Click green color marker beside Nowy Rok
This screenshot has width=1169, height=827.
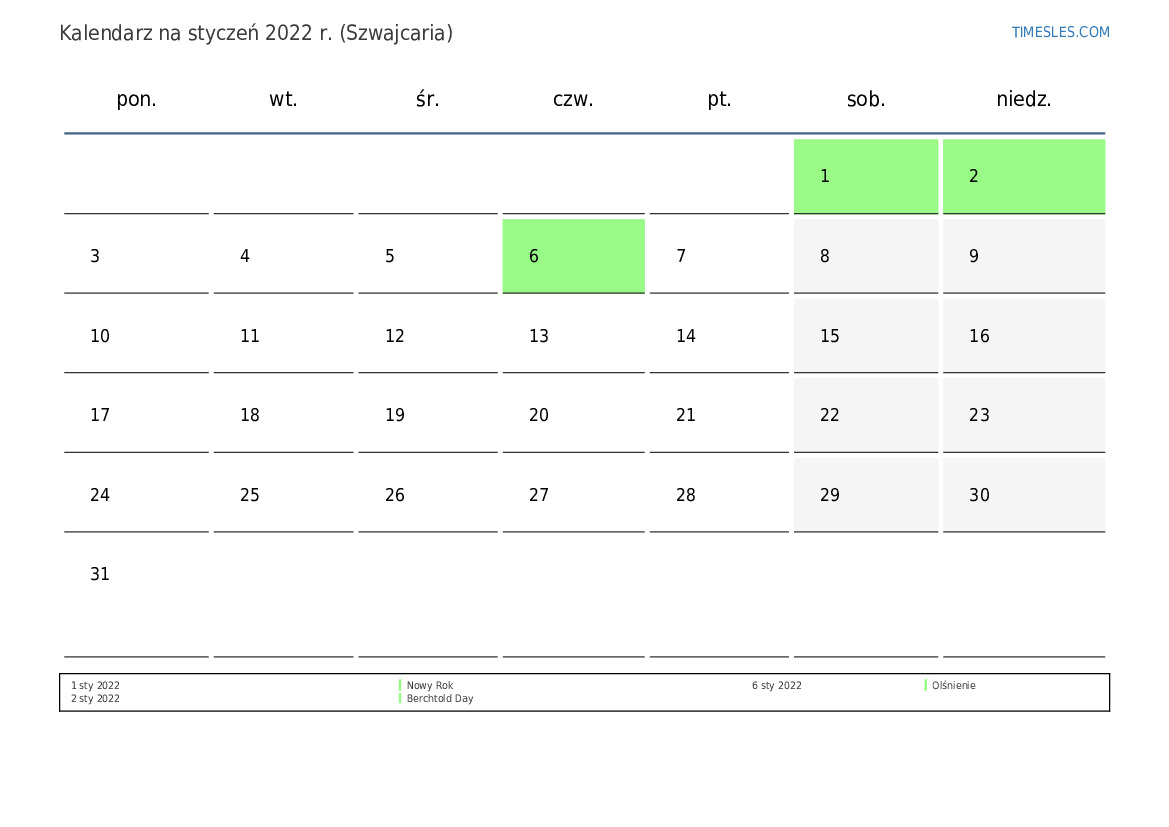coord(400,686)
